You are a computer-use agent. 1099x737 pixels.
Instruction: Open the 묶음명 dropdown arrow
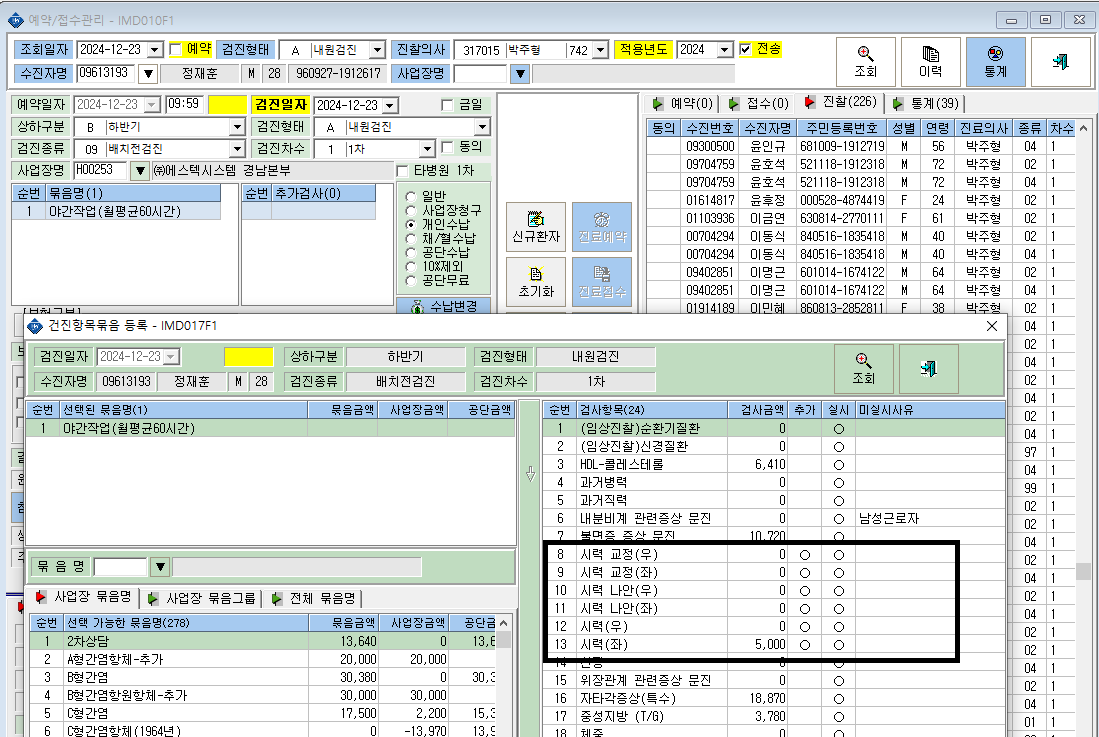pyautogui.click(x=161, y=566)
